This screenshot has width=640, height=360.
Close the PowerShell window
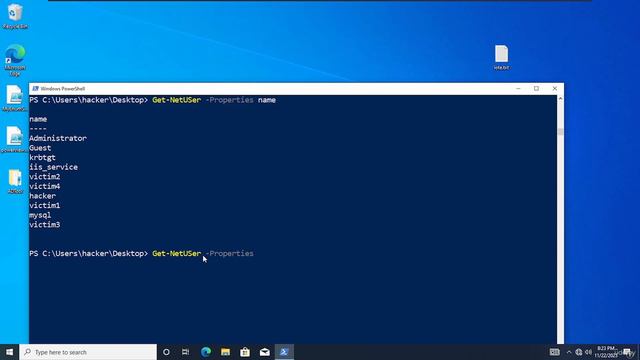(x=555, y=89)
